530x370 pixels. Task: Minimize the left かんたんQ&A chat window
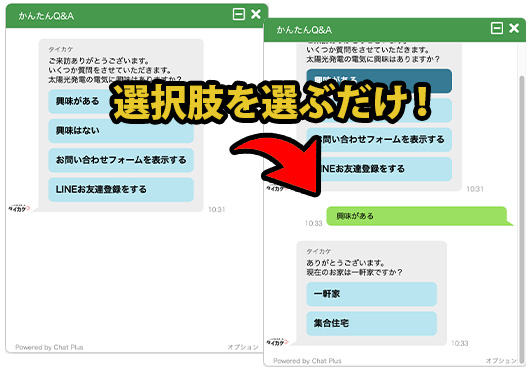[239, 15]
